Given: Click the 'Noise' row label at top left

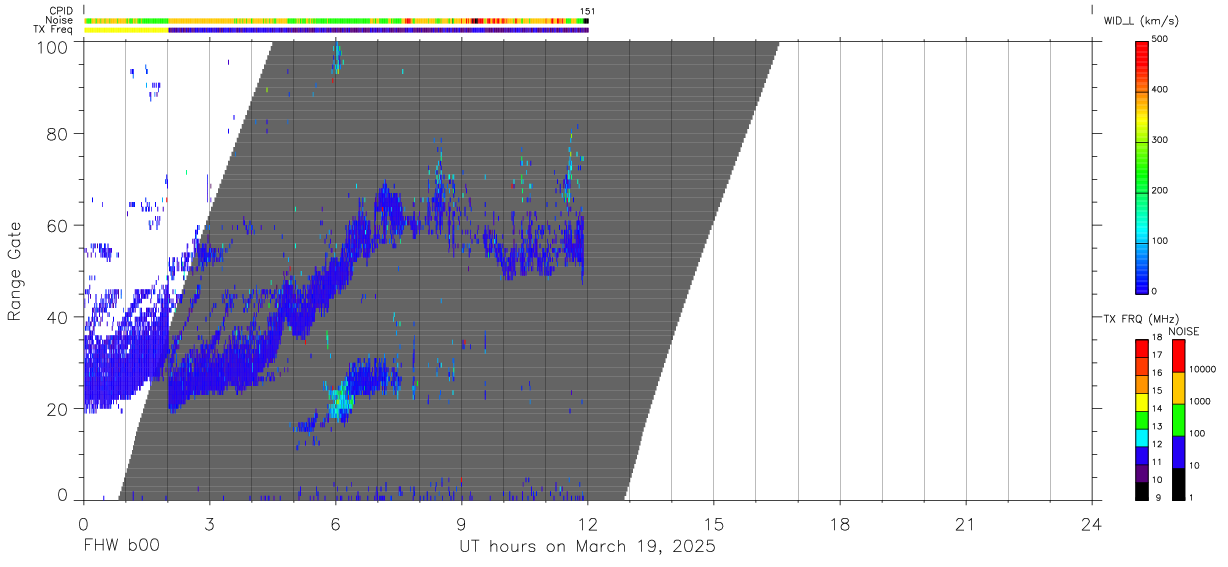Looking at the screenshot, I should coord(61,20).
